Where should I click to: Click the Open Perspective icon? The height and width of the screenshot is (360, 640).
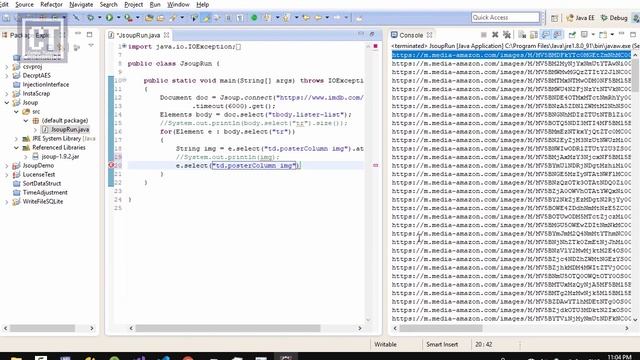point(554,18)
